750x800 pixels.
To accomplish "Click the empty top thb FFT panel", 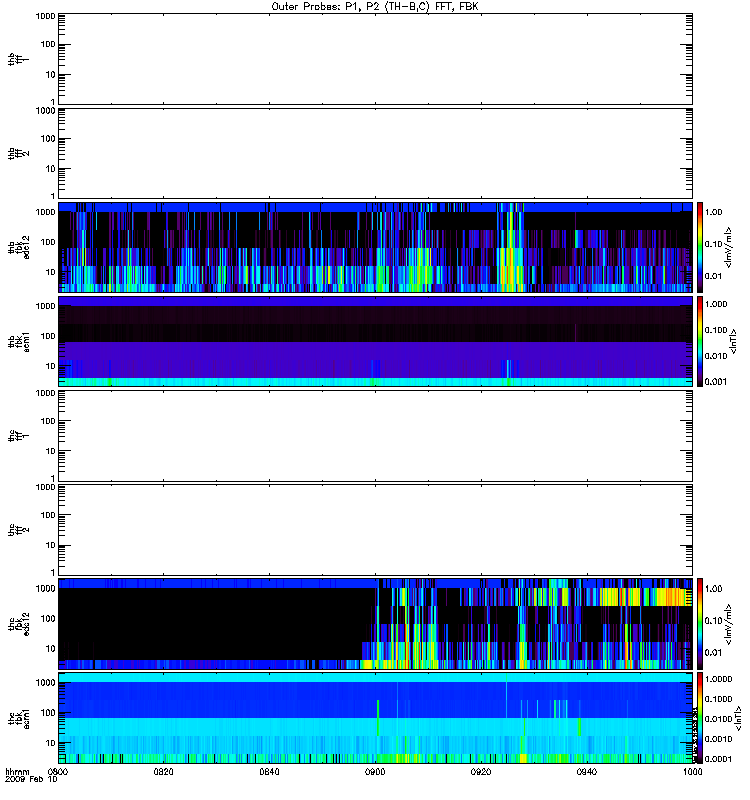I will pos(375,59).
